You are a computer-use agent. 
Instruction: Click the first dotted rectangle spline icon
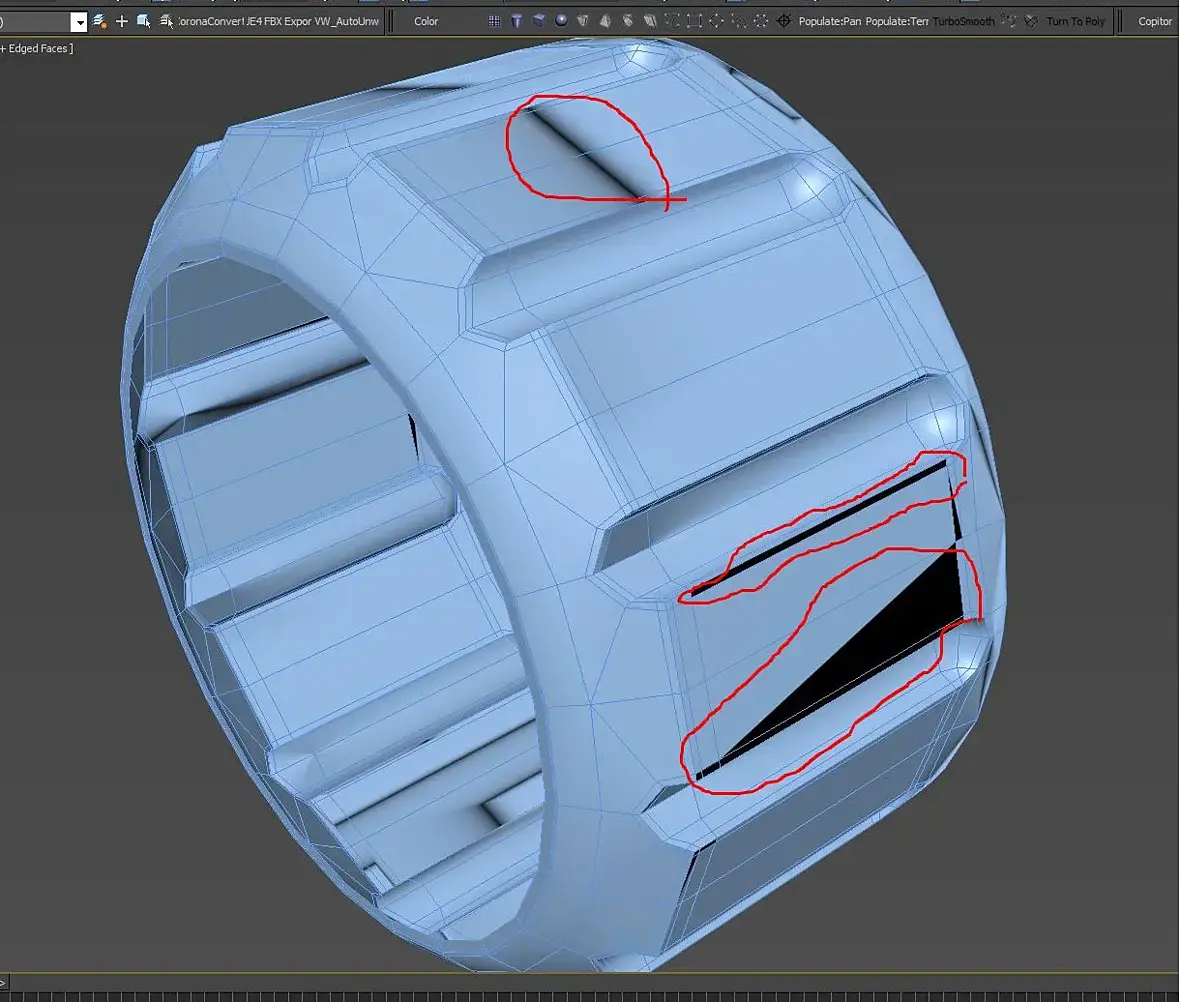[x=672, y=21]
